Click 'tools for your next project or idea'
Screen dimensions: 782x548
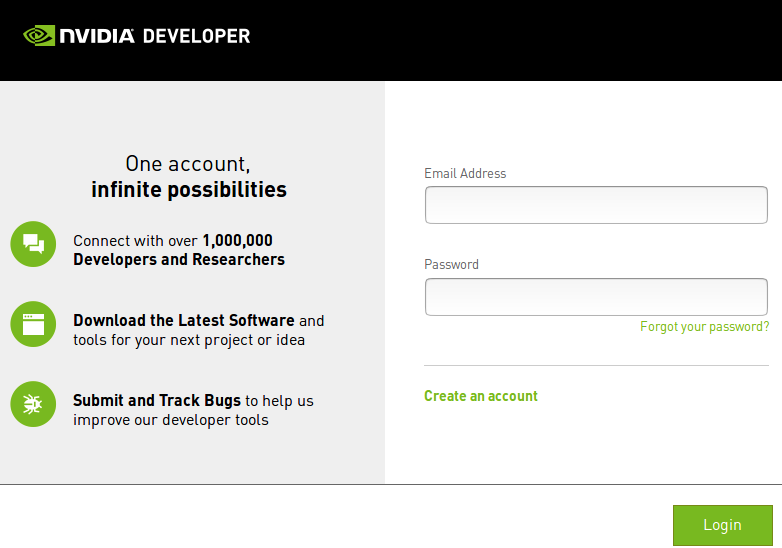click(x=189, y=340)
